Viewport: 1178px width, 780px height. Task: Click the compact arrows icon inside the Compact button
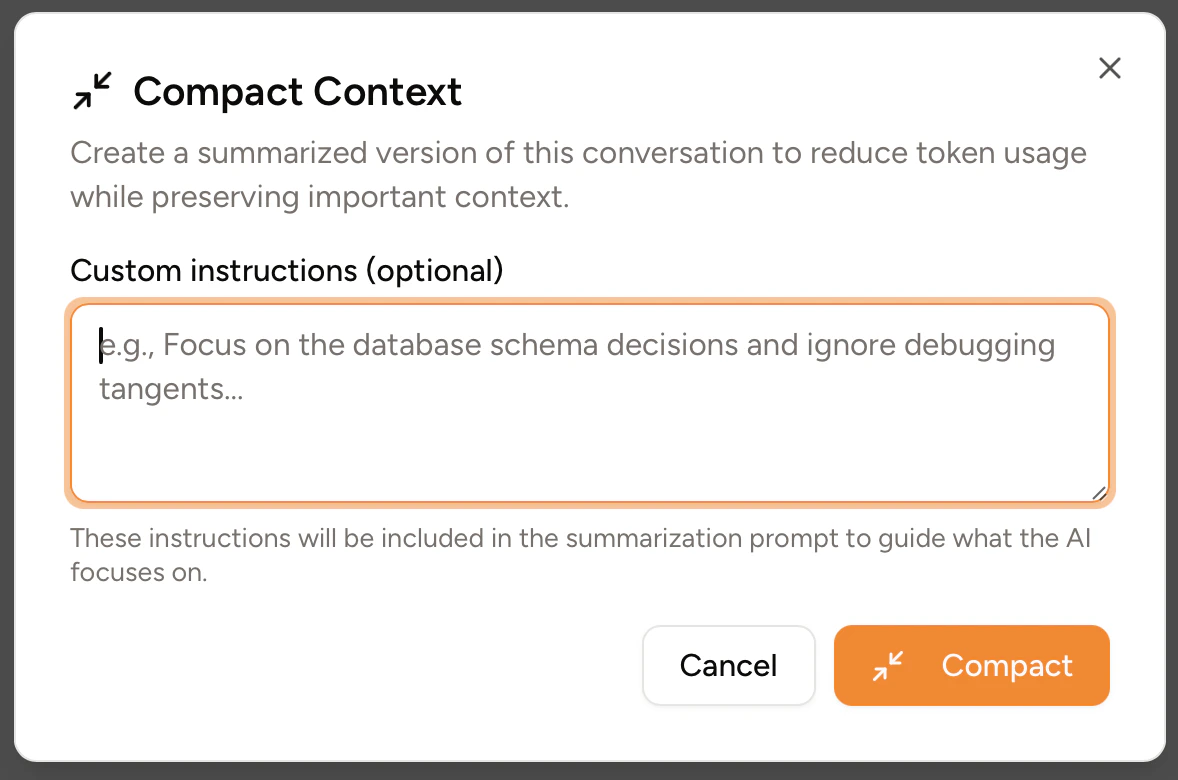888,665
